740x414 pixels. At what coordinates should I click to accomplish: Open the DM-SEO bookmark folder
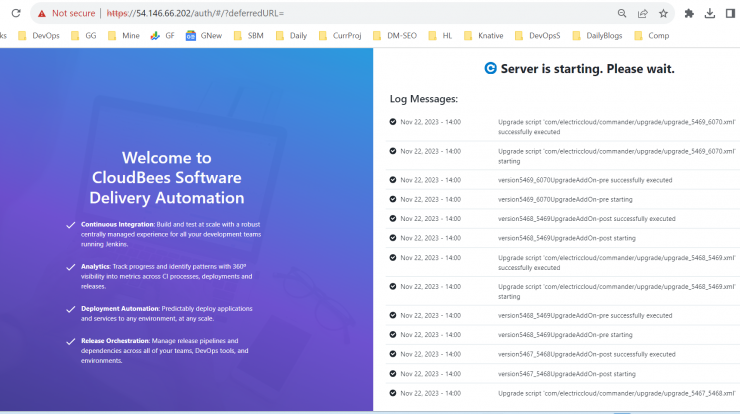(395, 36)
